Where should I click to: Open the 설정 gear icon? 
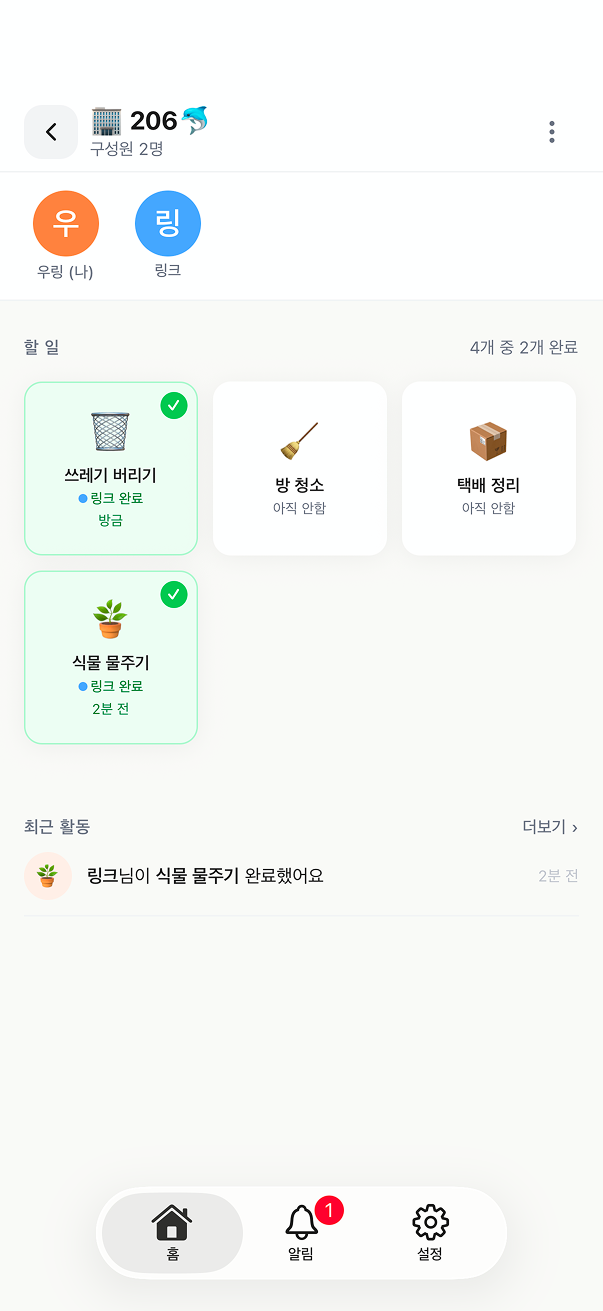430,1222
